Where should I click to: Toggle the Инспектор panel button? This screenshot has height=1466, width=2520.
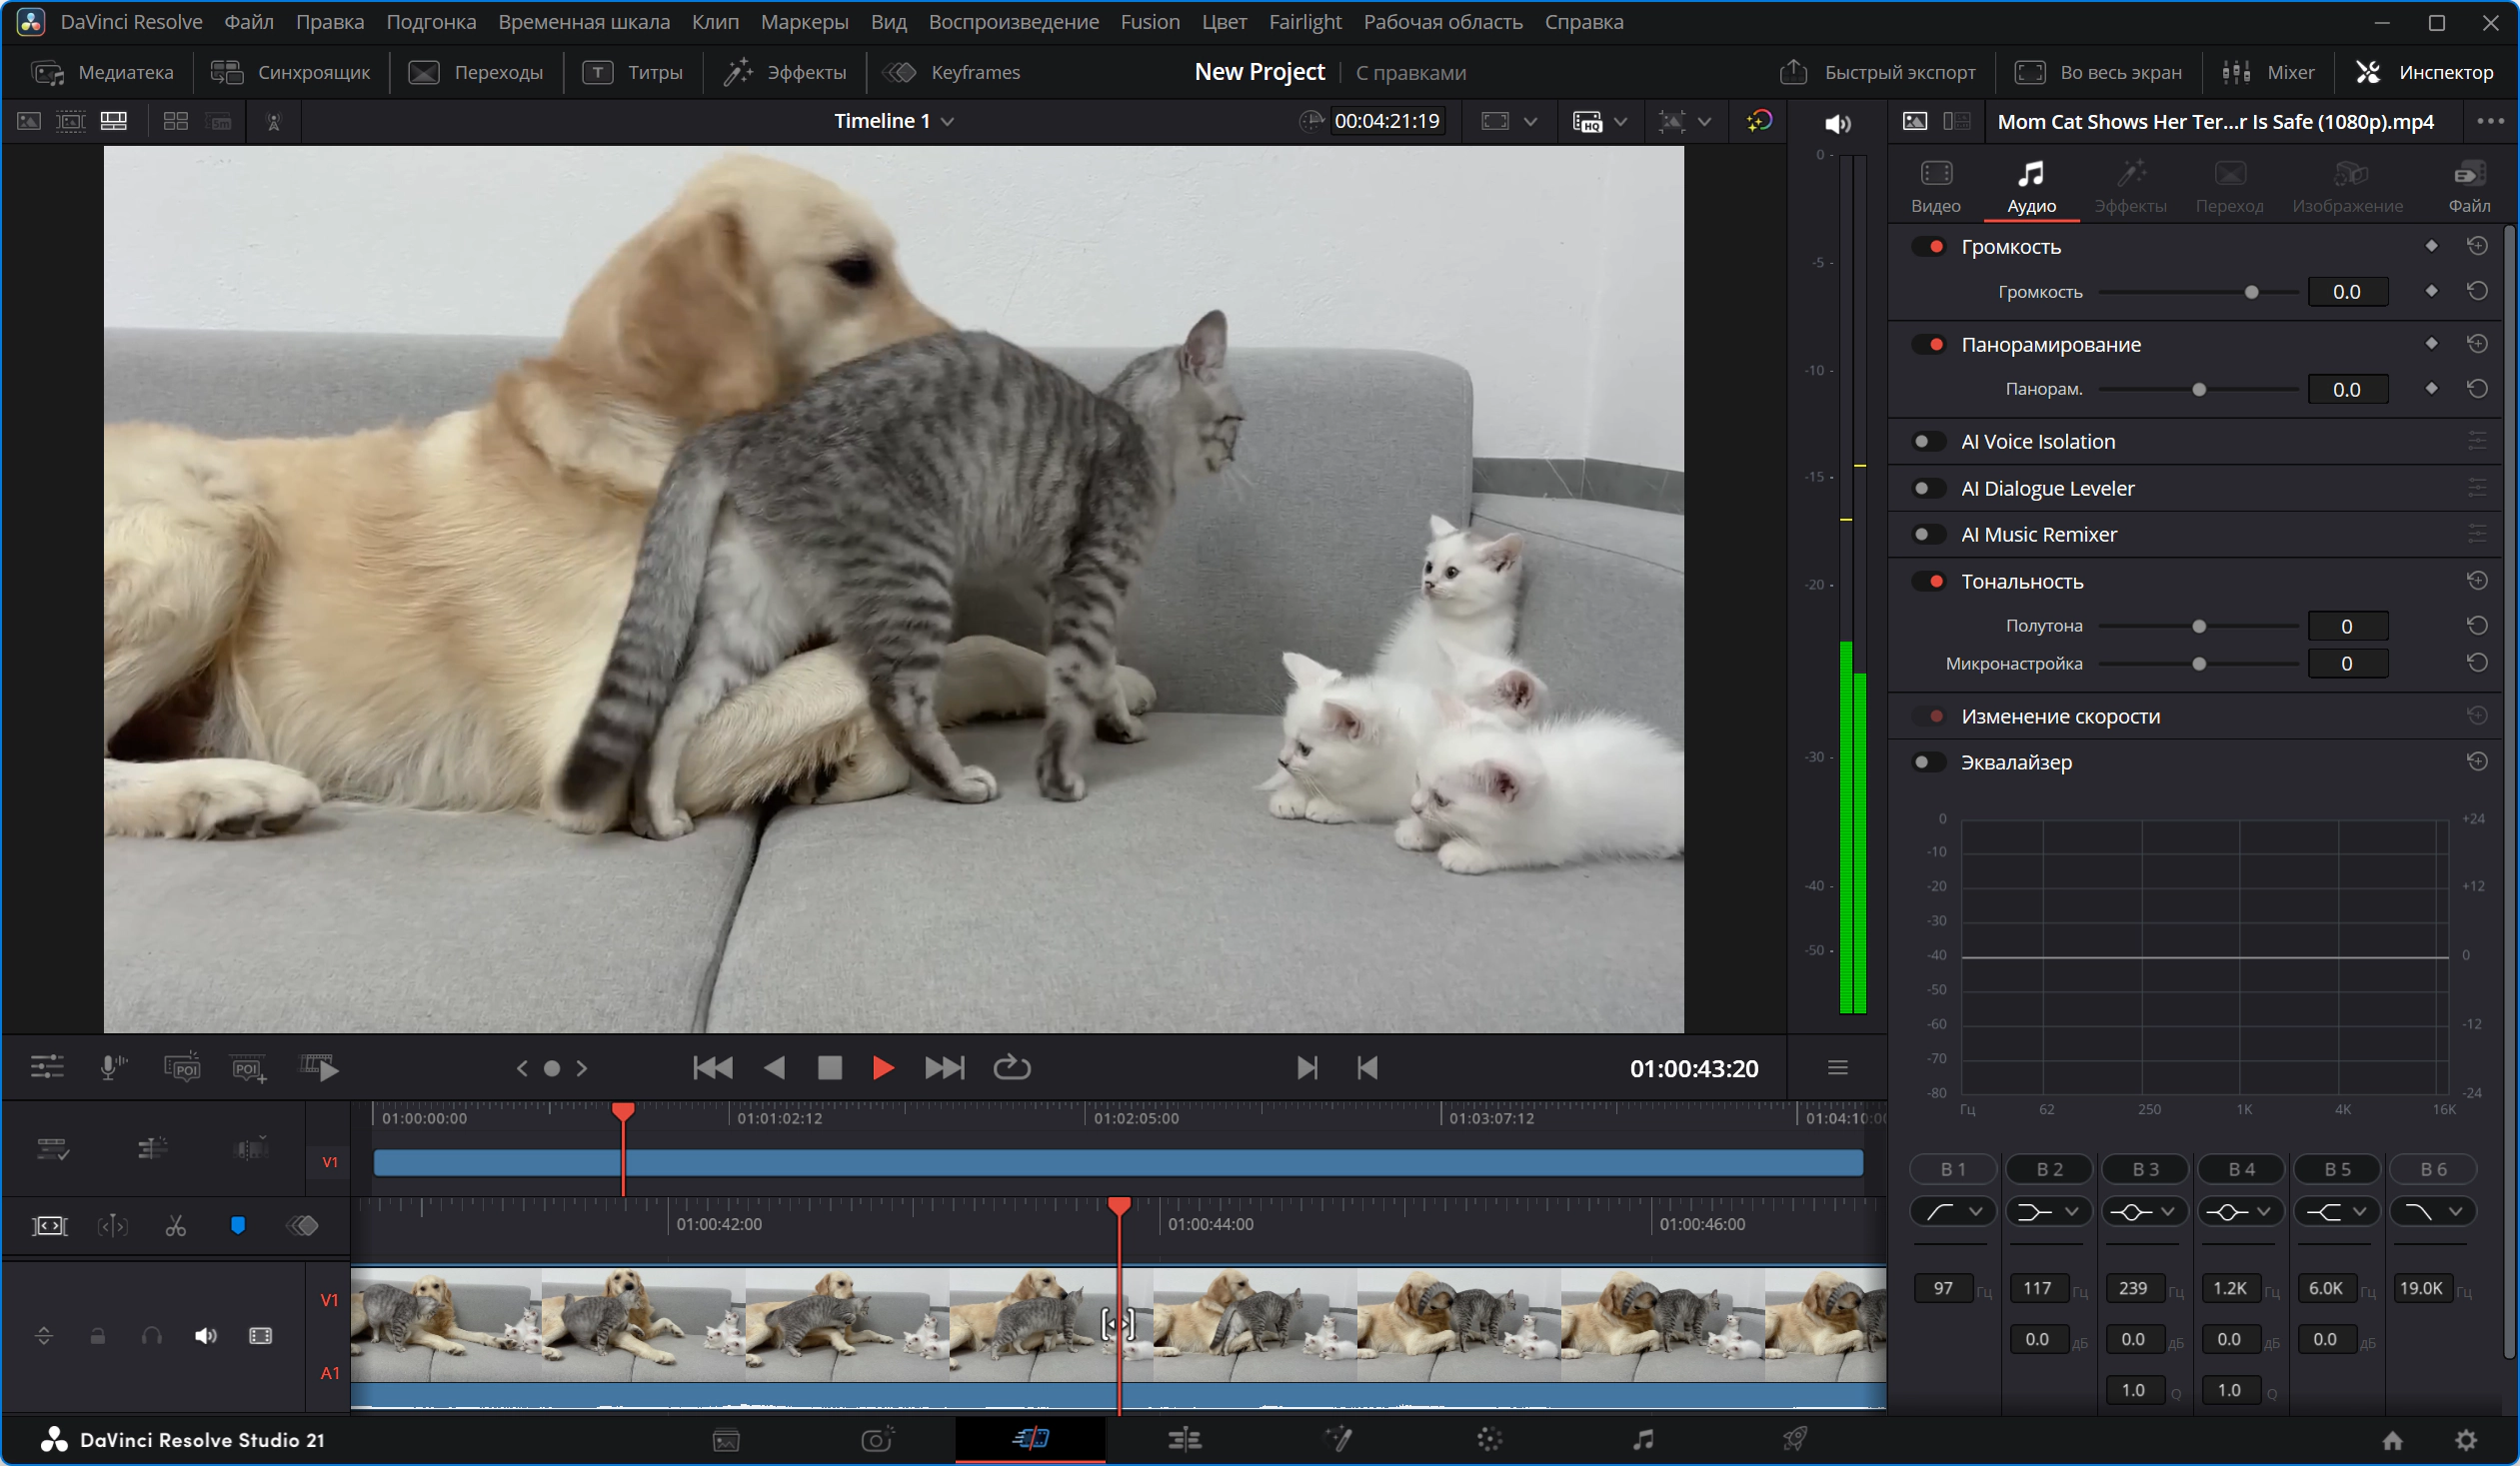[x=2424, y=72]
